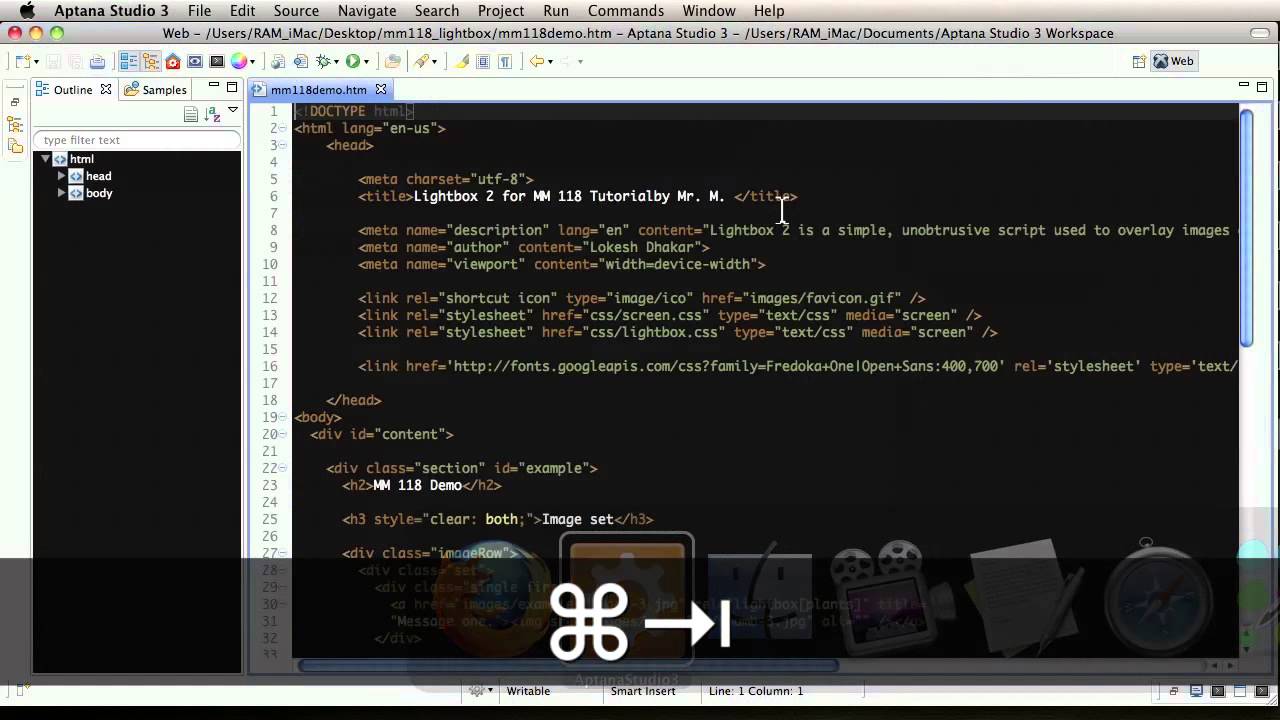Screen dimensions: 1280x720
Task: Toggle the highlighter mark occurrences icon
Action: coord(461,61)
